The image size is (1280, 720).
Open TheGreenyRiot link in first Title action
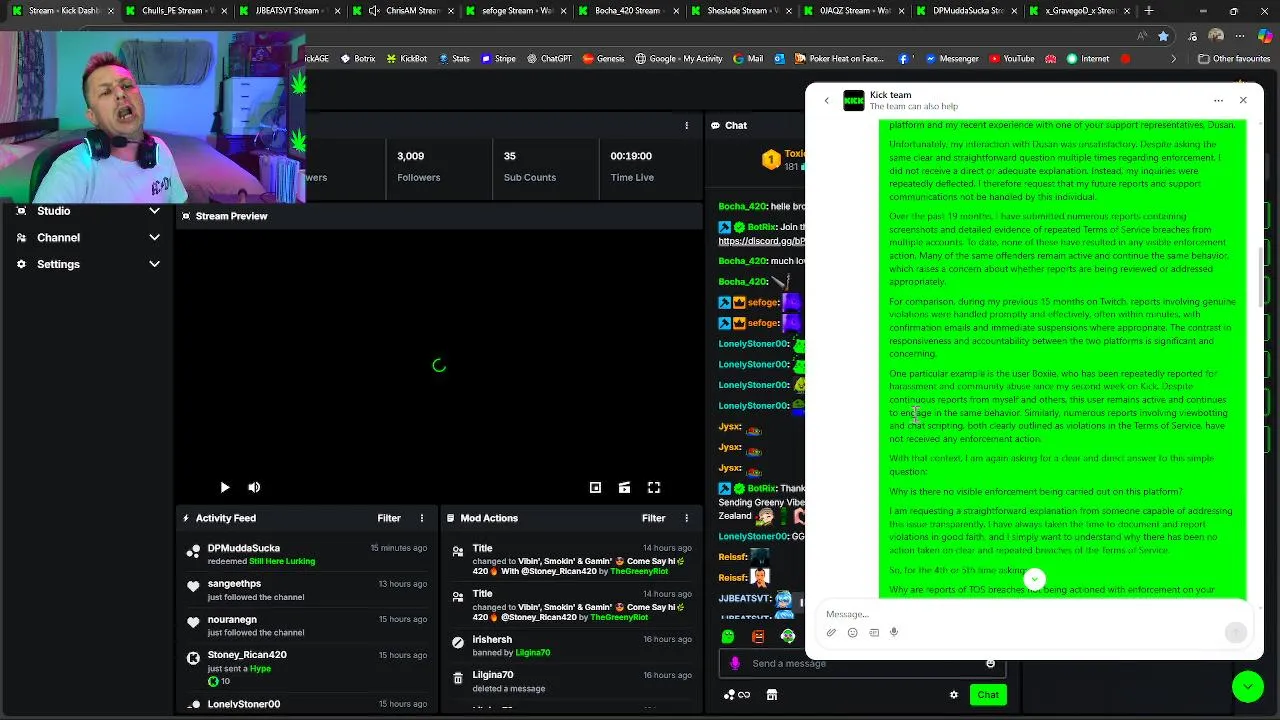coord(639,571)
